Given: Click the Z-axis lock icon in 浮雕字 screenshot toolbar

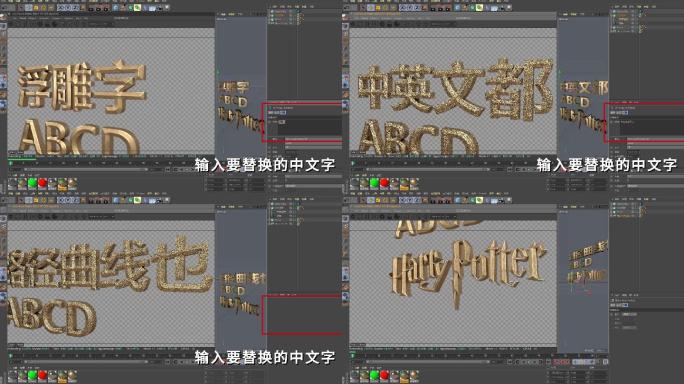Looking at the screenshot, I should (x=75, y=8).
